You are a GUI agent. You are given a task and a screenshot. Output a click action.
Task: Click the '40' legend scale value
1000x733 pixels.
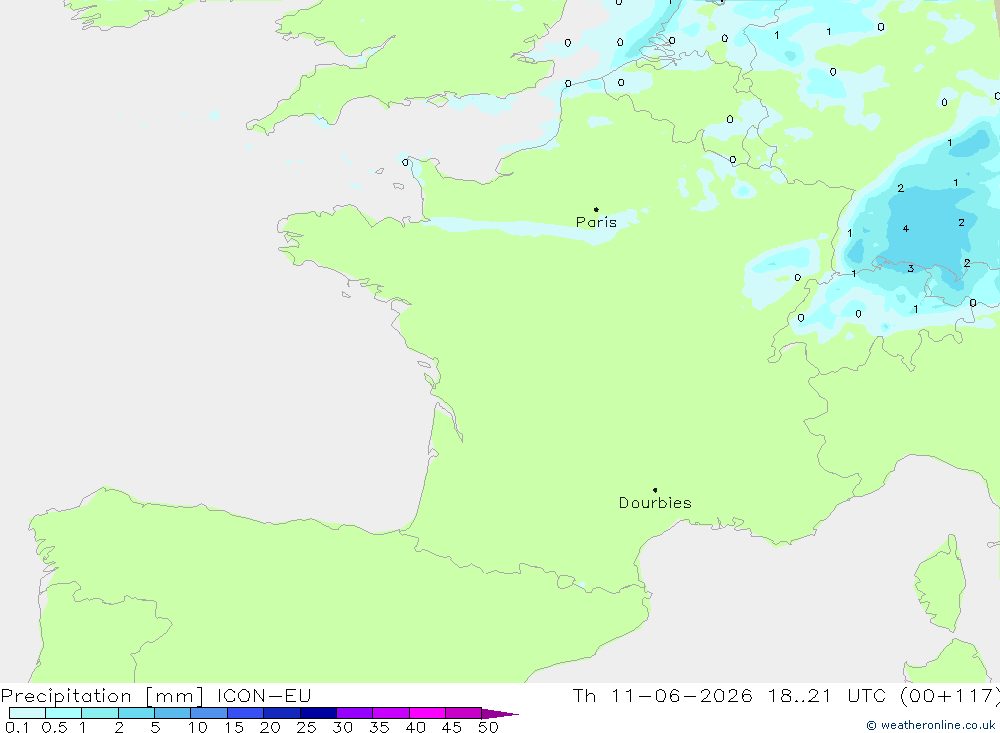coord(415,727)
